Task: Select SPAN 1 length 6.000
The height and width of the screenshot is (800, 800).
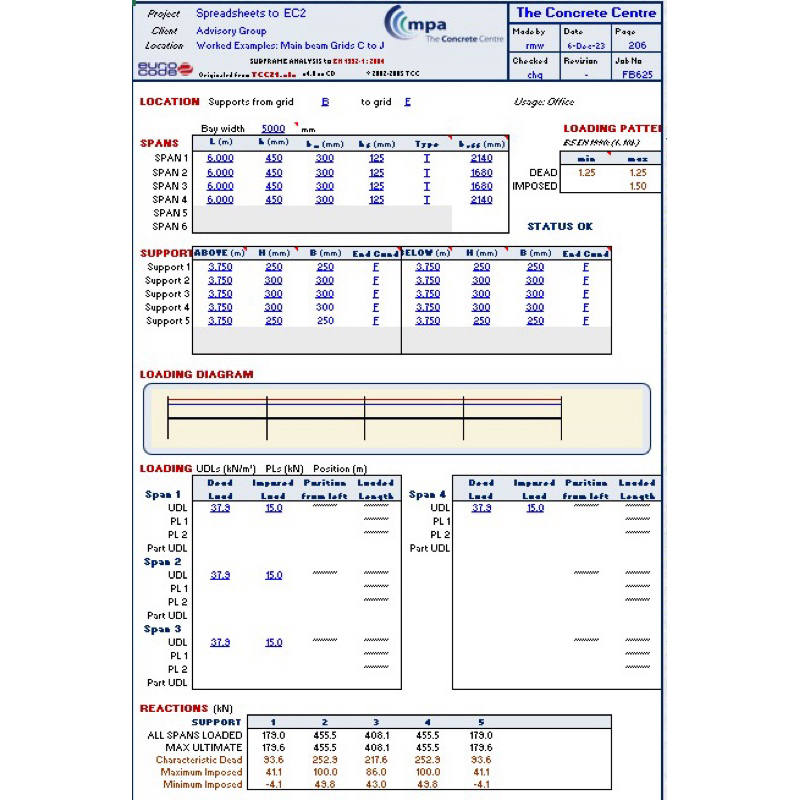Action: [220, 158]
